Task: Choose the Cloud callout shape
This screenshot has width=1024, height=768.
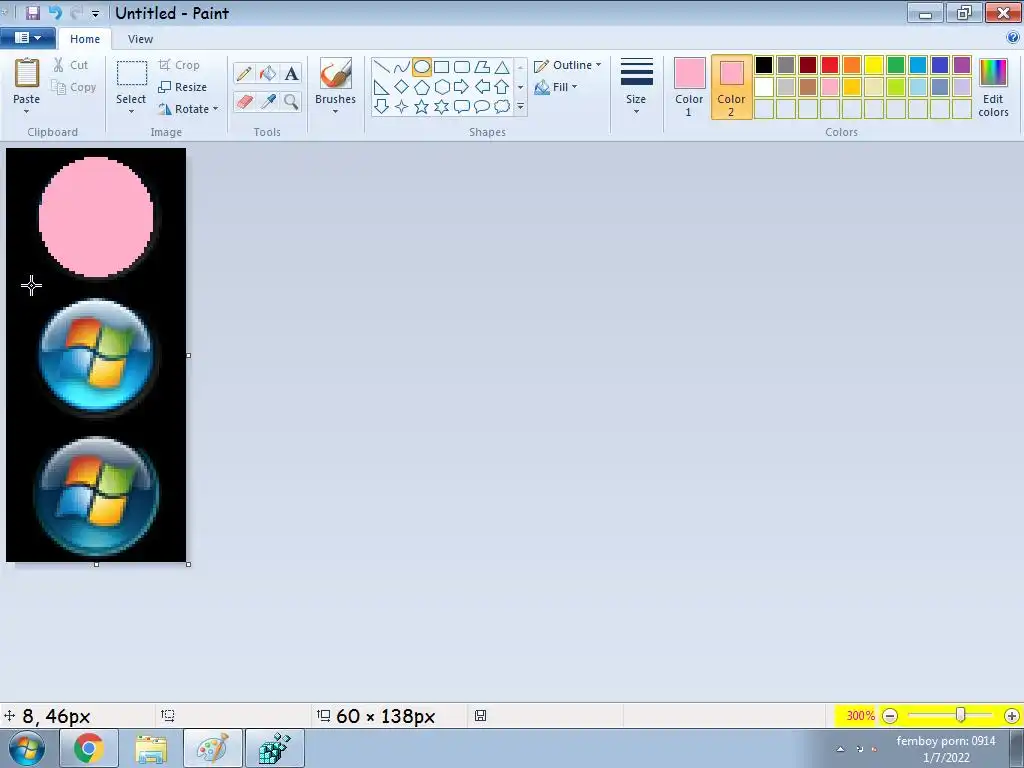Action: point(502,106)
